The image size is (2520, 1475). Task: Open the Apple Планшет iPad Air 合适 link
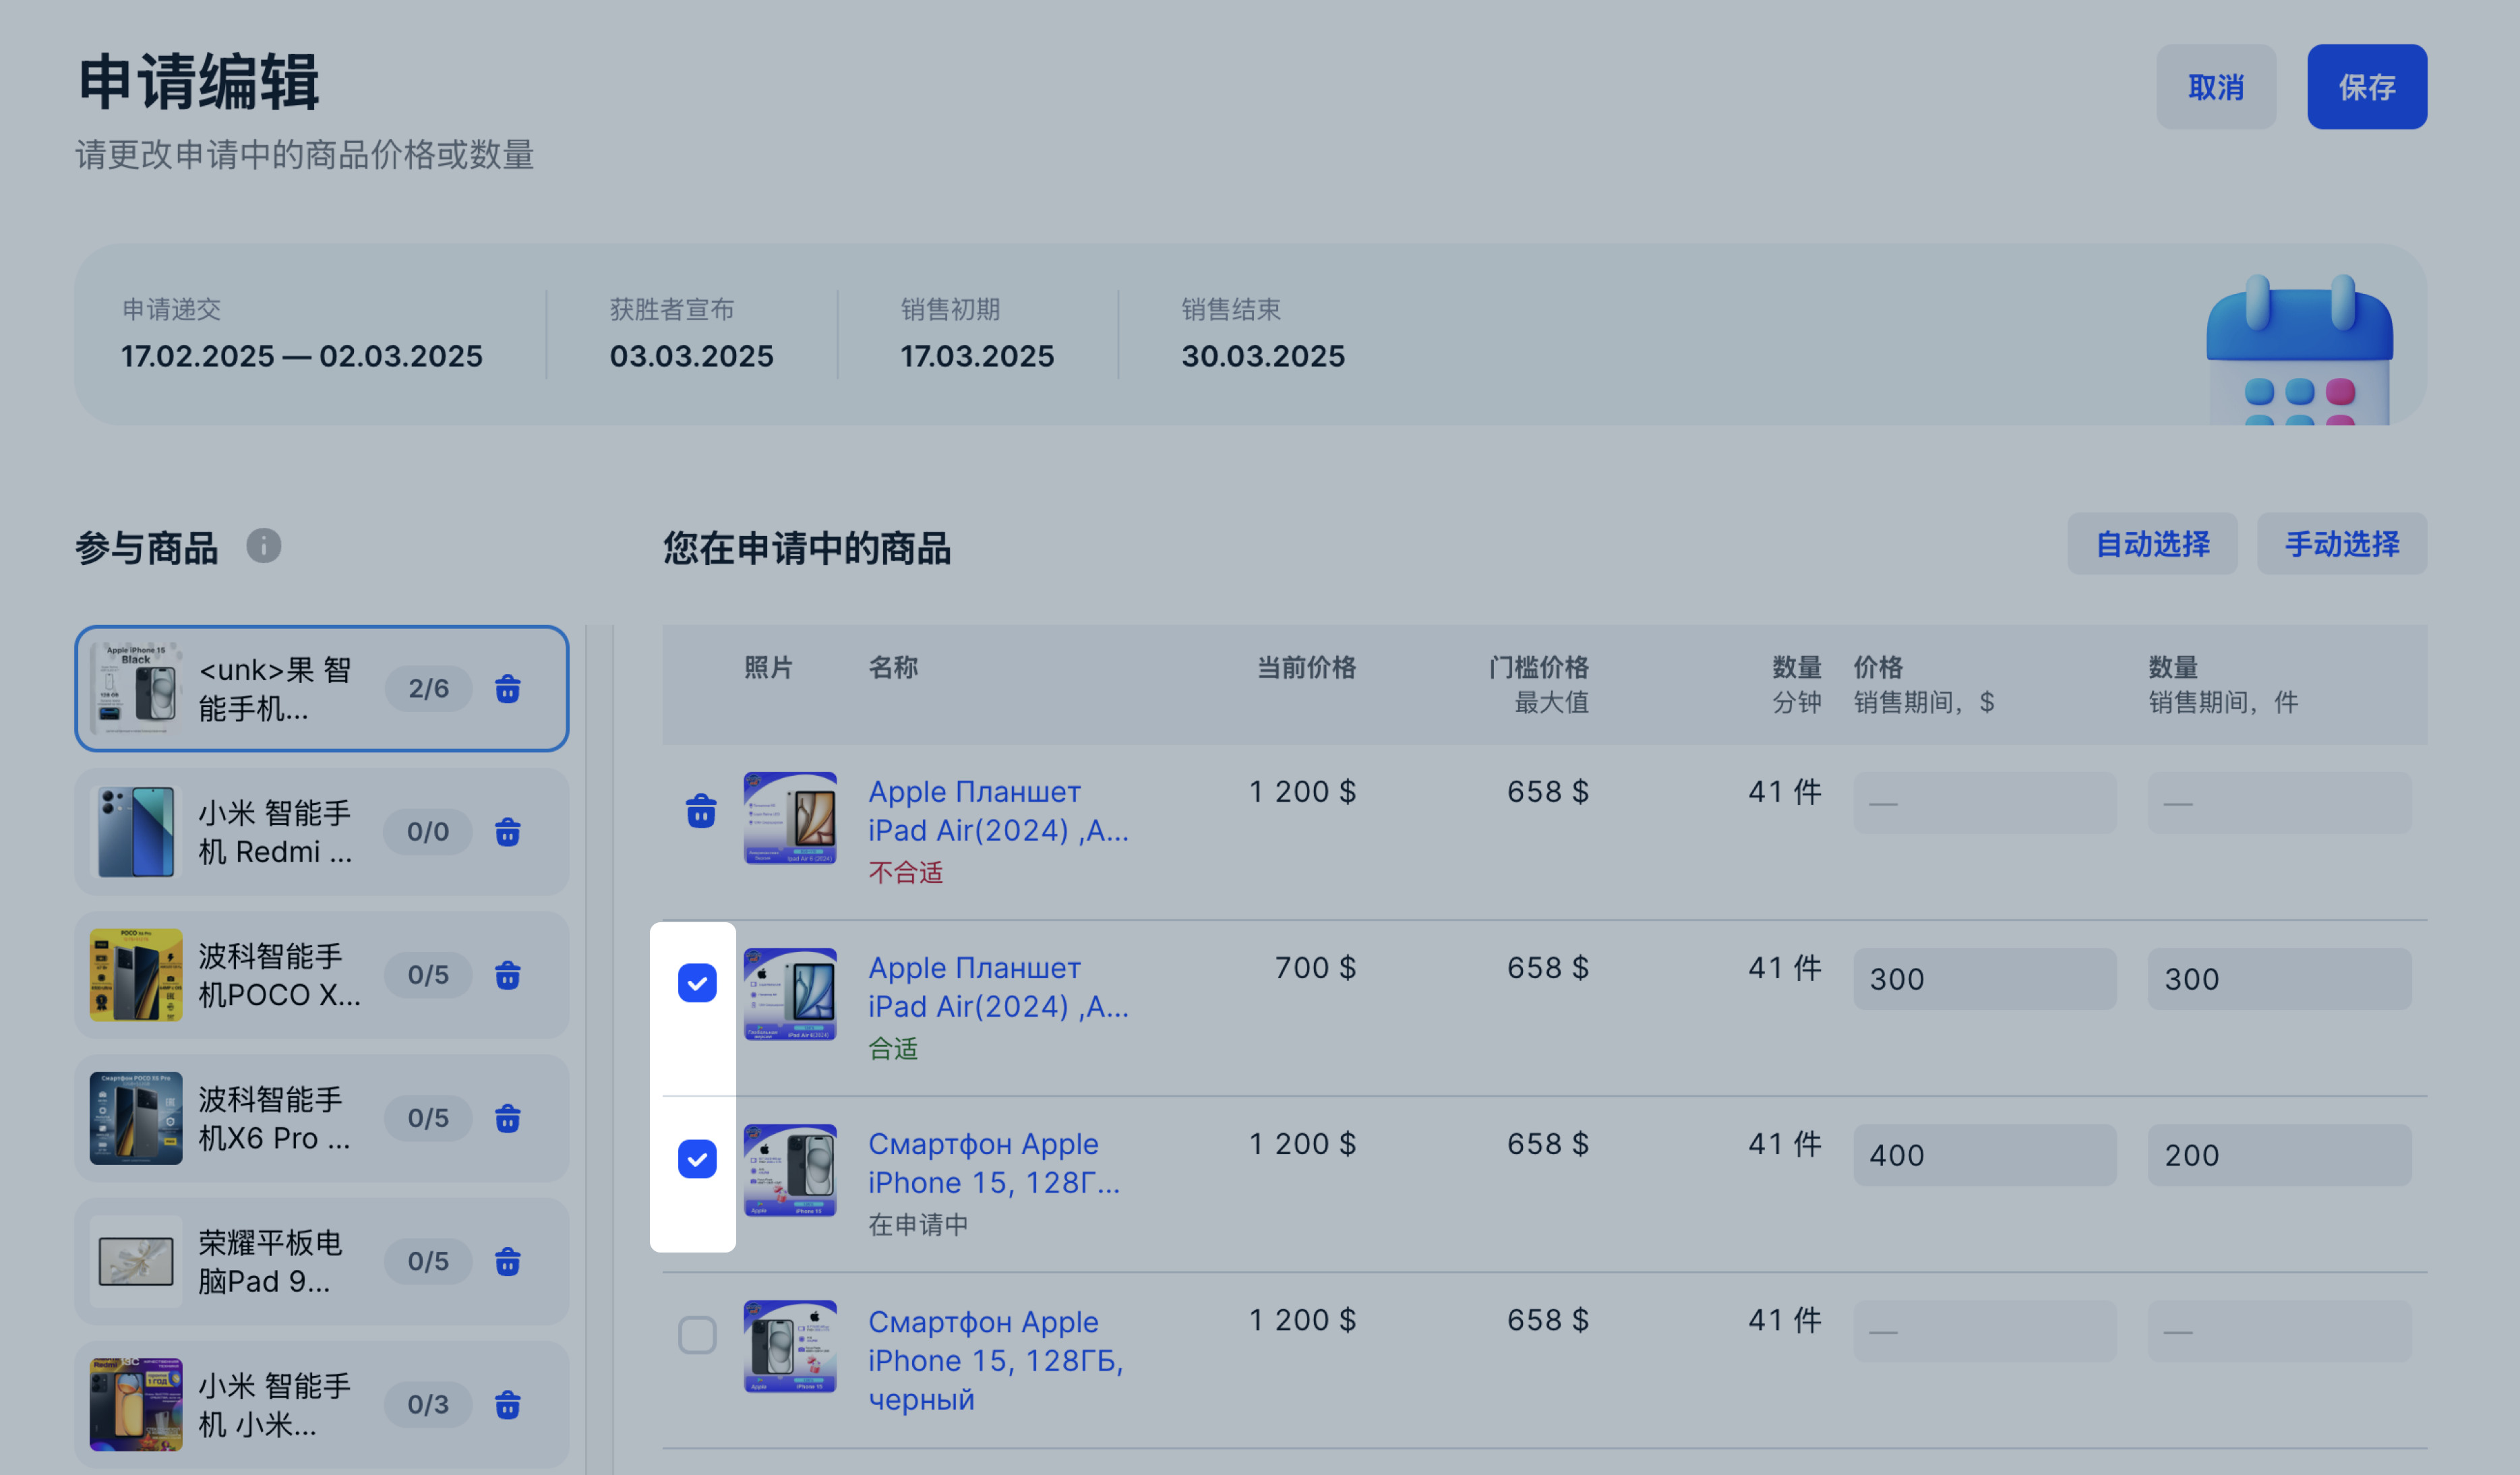point(997,986)
